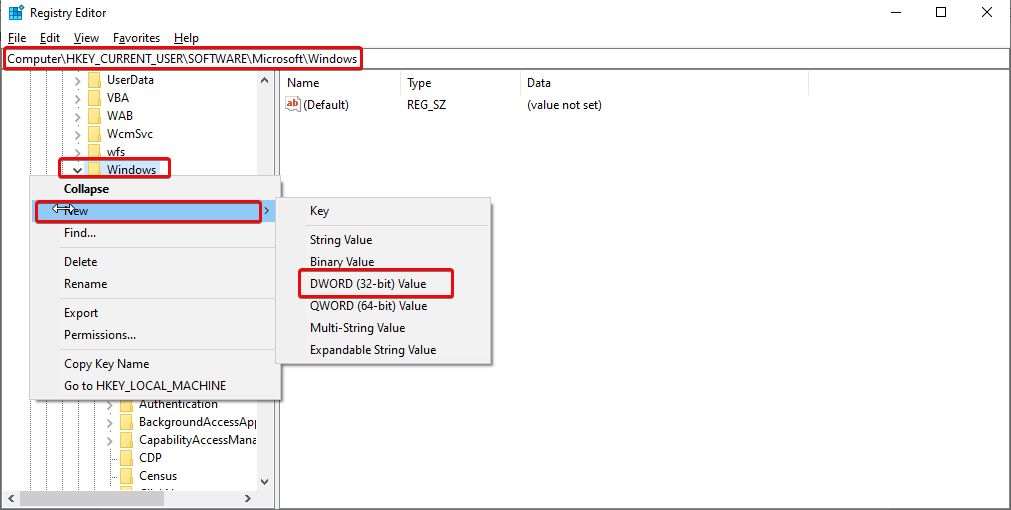Expand the WAB key

tap(77, 117)
